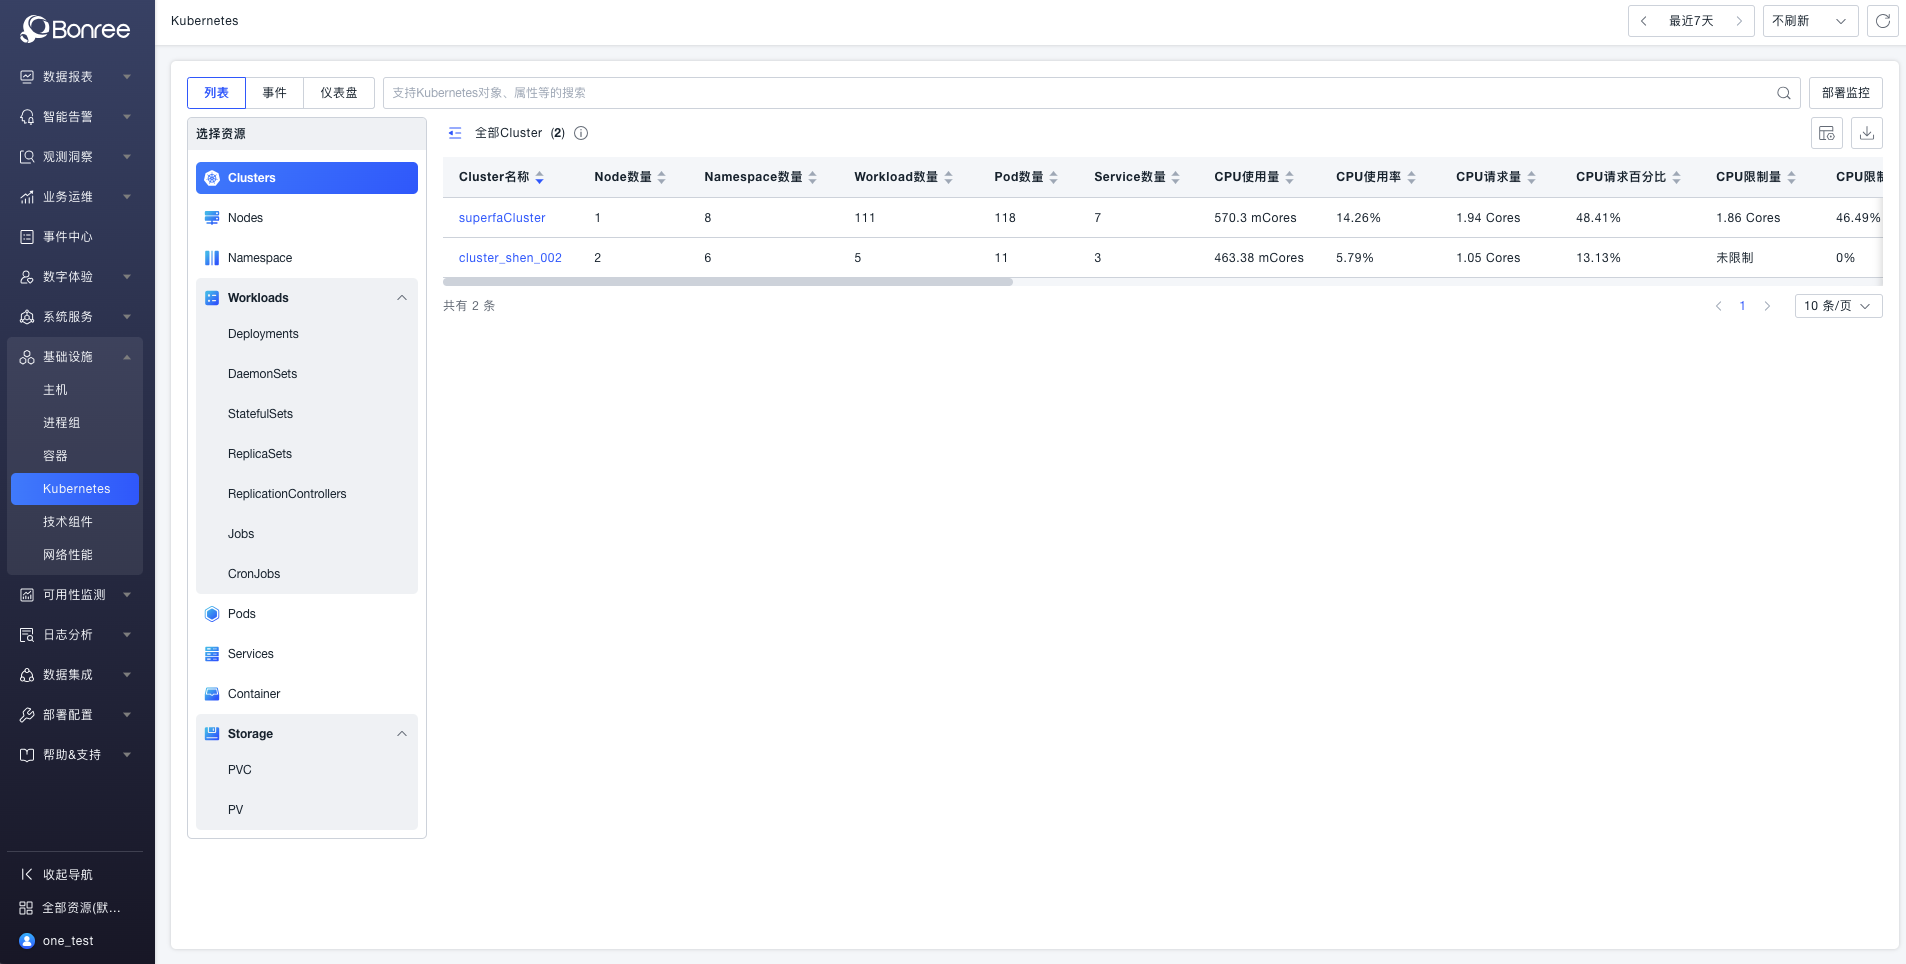Toggle sort on Pod数量 column
Viewport: 1906px width, 964px height.
1053,177
